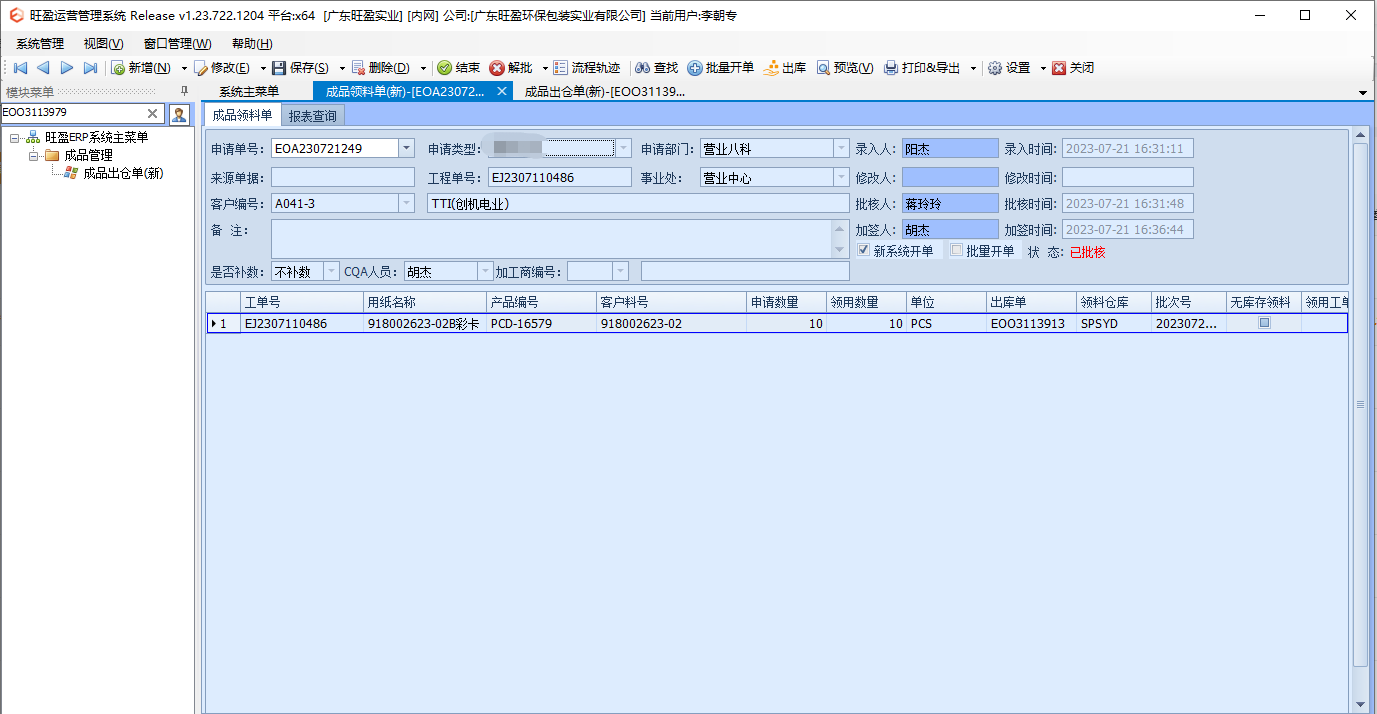Select the 成品领料单 inner tab
1377x714 pixels.
(242, 115)
